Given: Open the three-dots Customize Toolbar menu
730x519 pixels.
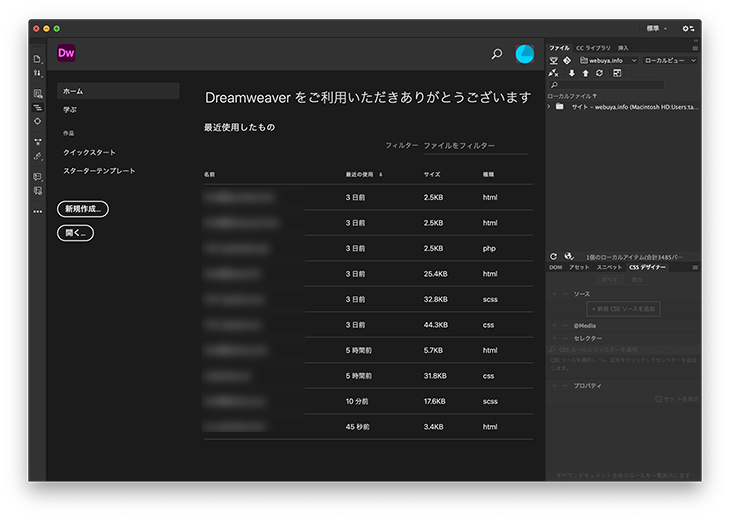Looking at the screenshot, I should point(38,211).
